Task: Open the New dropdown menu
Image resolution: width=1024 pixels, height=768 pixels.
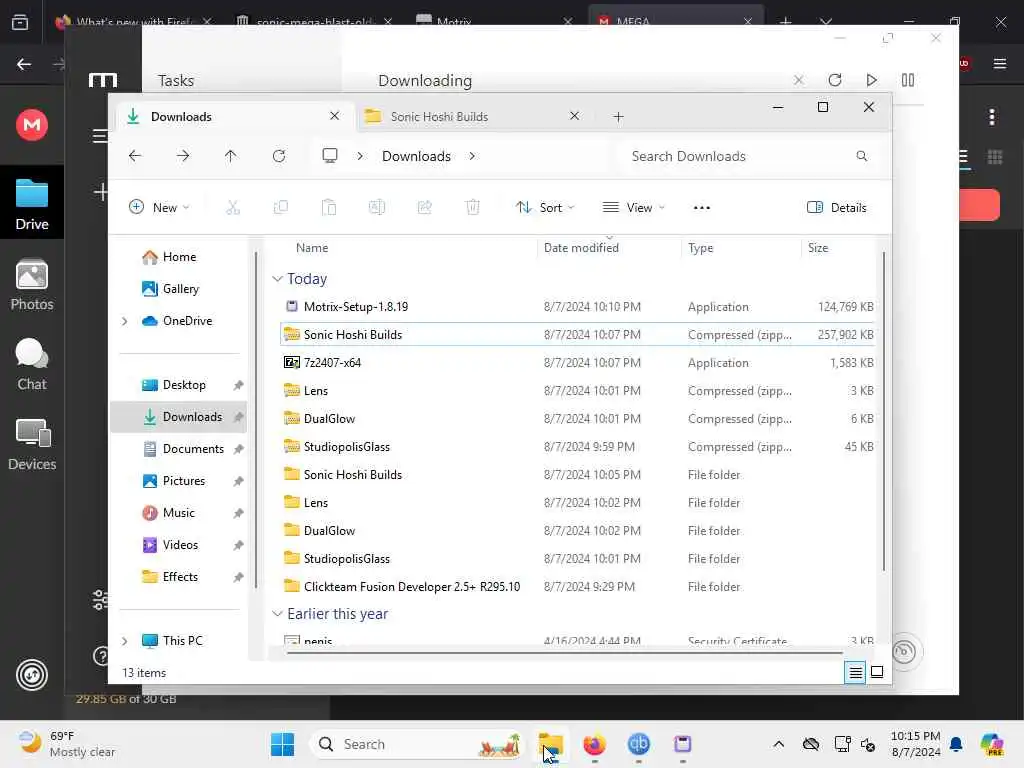Action: [x=159, y=208]
